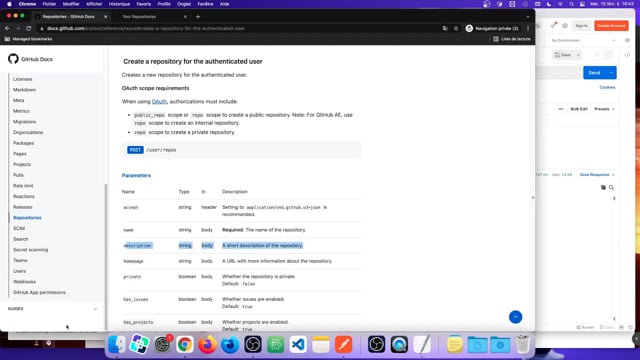
Task: Open TextEdit from the Dock
Action: coord(422,344)
